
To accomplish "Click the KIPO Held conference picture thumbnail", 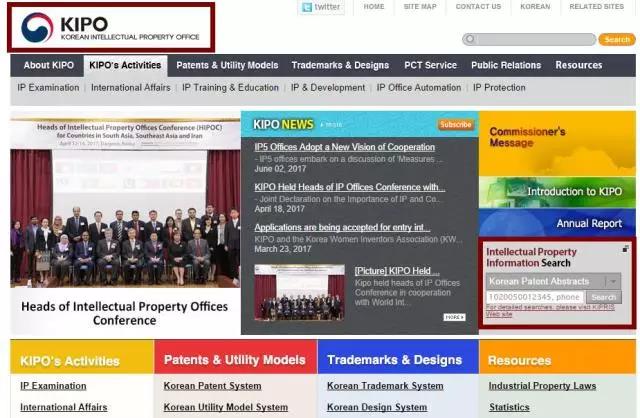I will pos(299,292).
